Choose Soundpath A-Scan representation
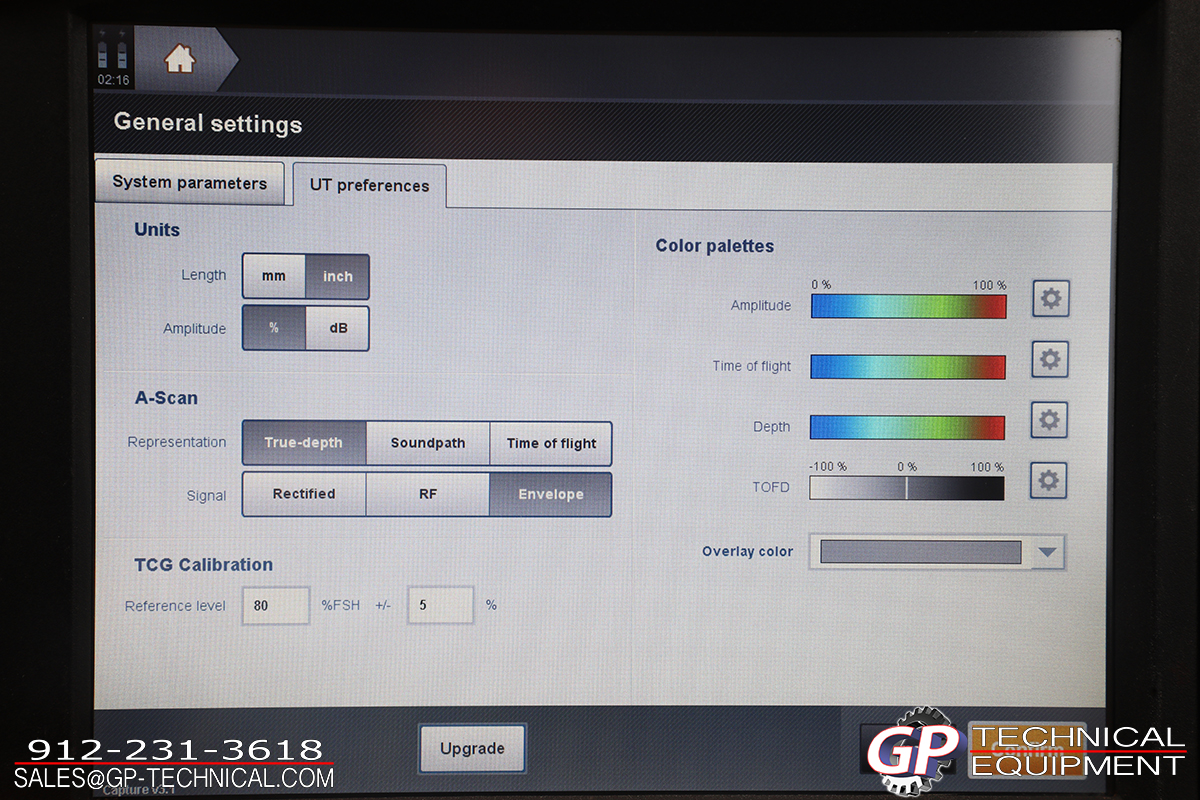This screenshot has width=1200, height=800. pyautogui.click(x=427, y=443)
